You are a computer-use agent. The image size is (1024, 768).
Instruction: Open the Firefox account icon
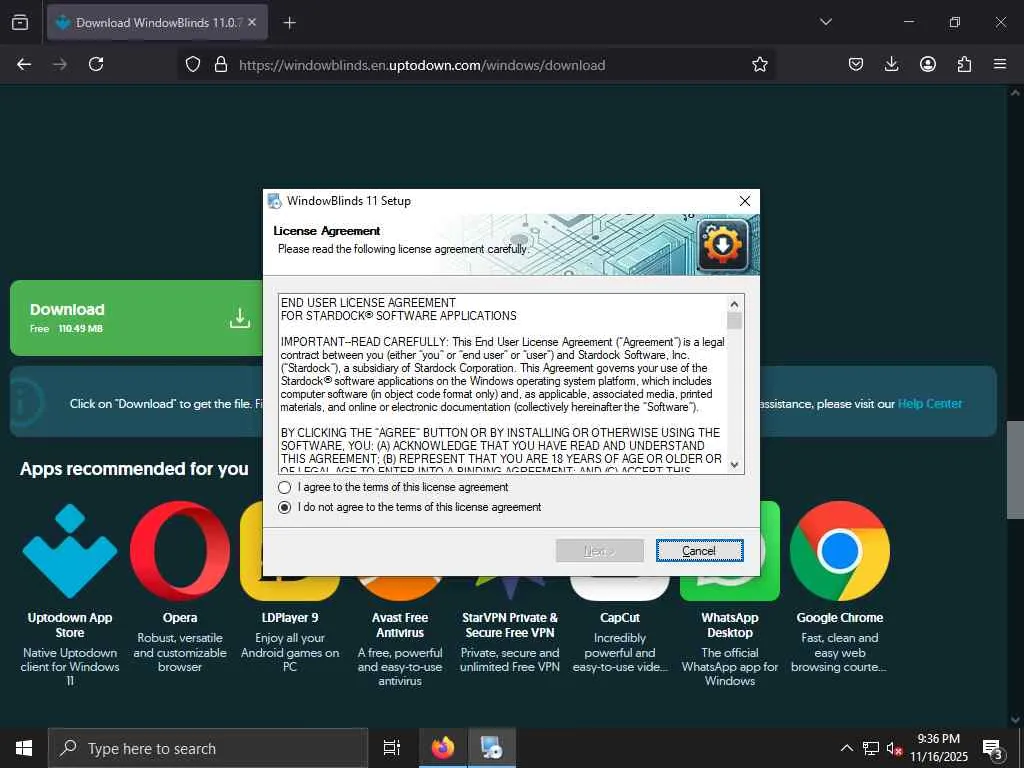coord(927,64)
